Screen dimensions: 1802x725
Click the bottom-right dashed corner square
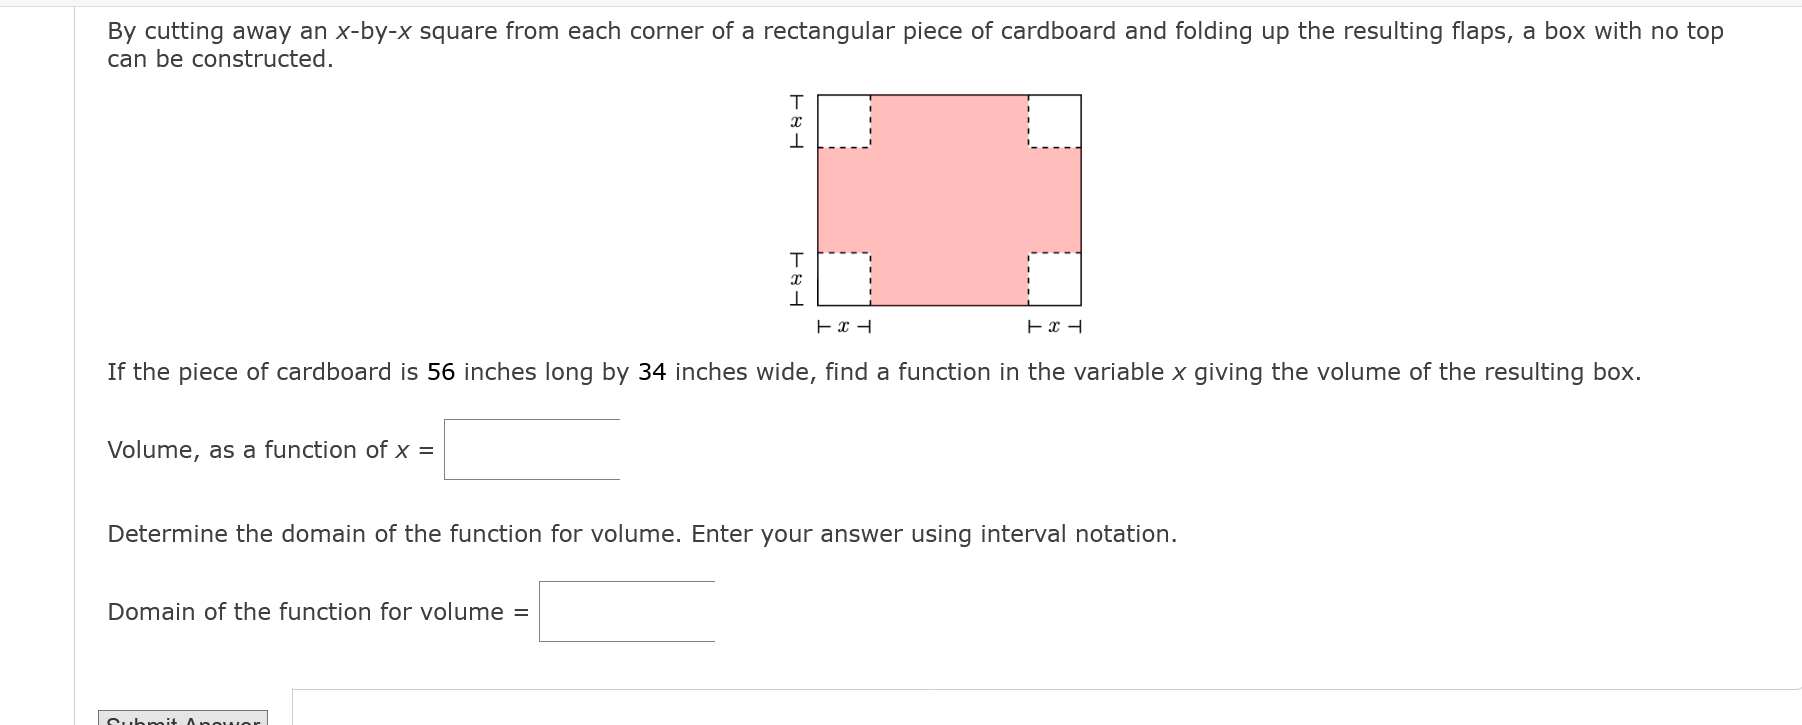[x=1055, y=280]
